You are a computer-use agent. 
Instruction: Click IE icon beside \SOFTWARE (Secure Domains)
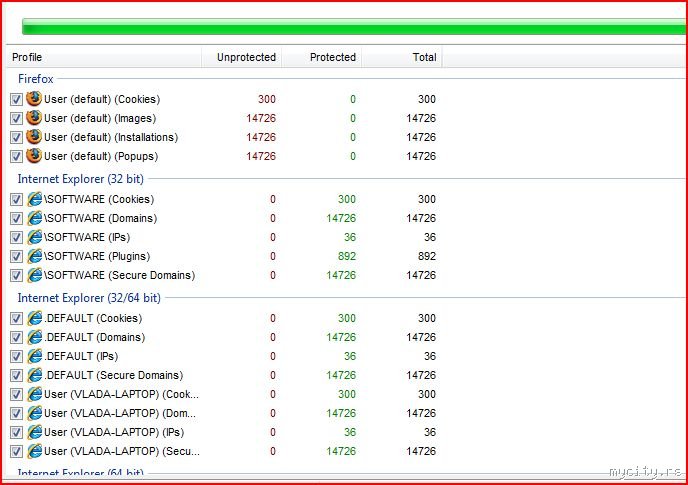click(x=35, y=275)
